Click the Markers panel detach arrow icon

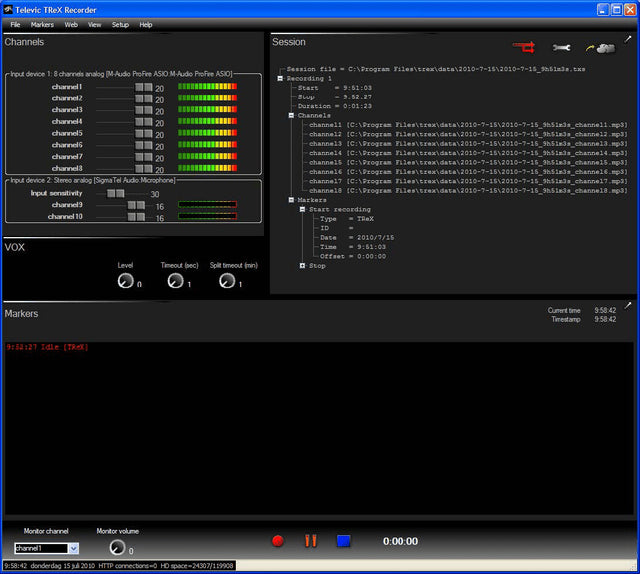pos(628,305)
